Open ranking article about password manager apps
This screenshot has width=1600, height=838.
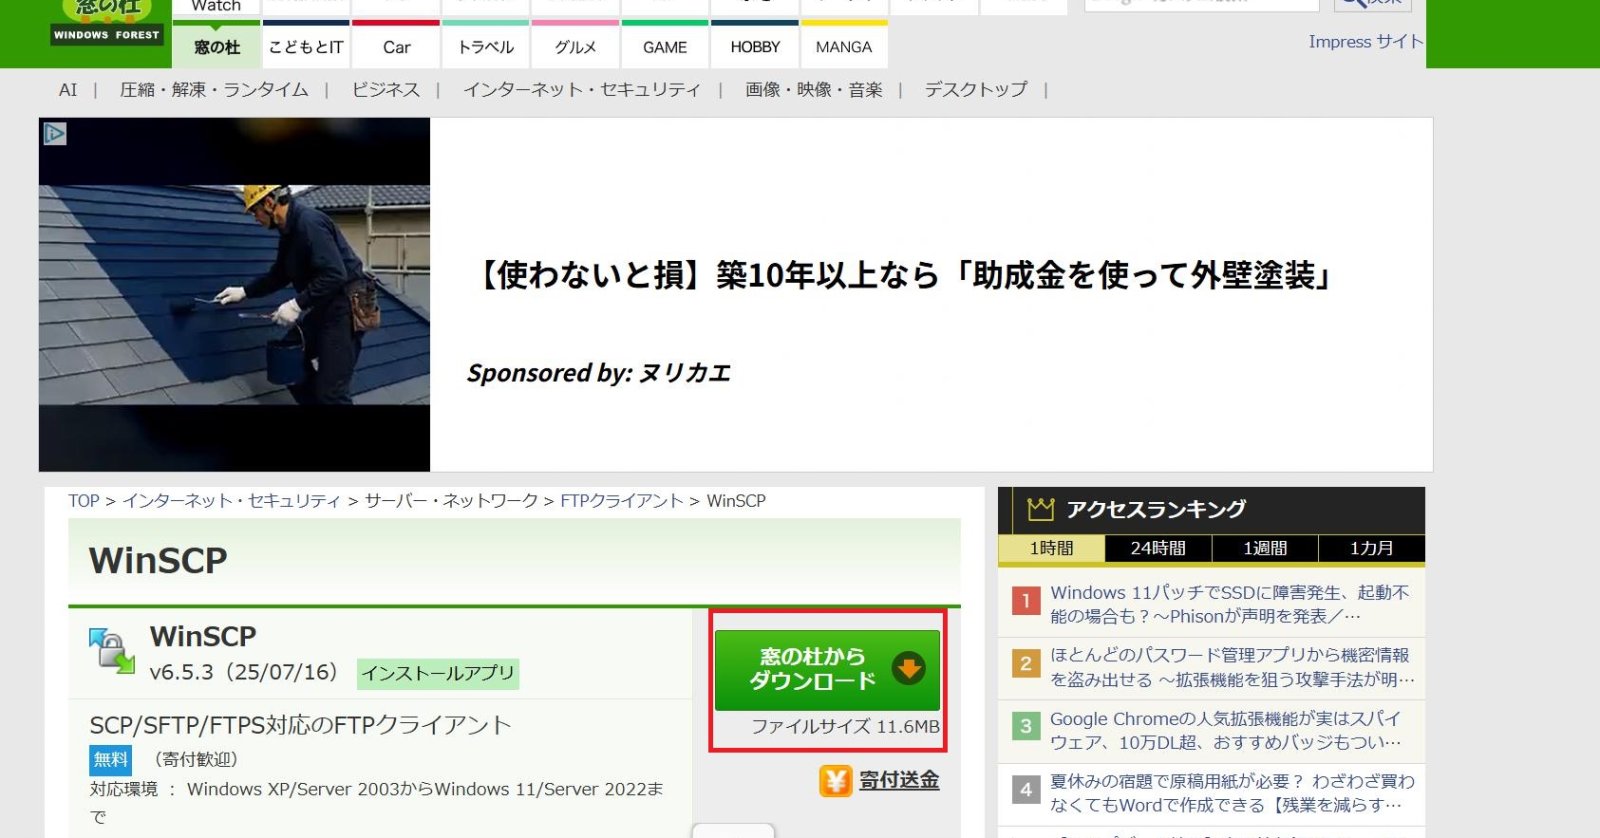[x=1232, y=667]
